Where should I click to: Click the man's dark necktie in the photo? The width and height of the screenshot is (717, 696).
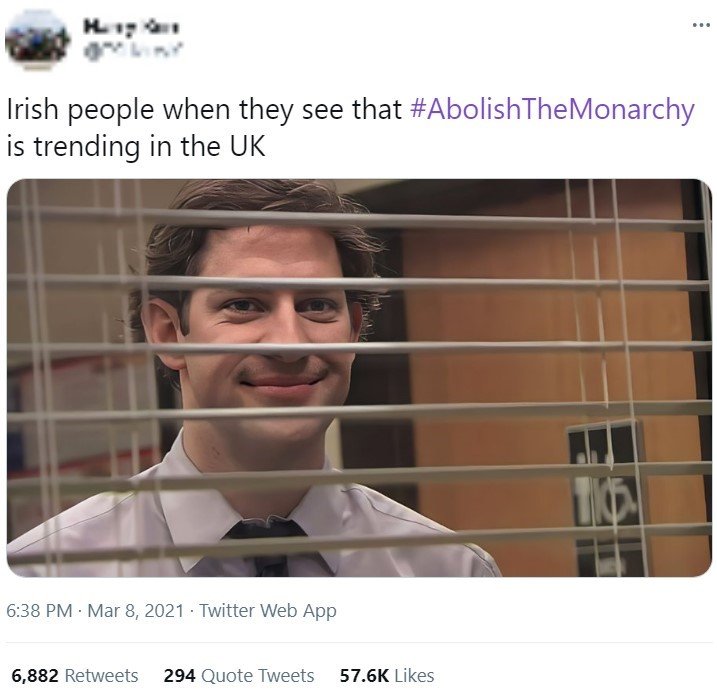click(x=270, y=548)
